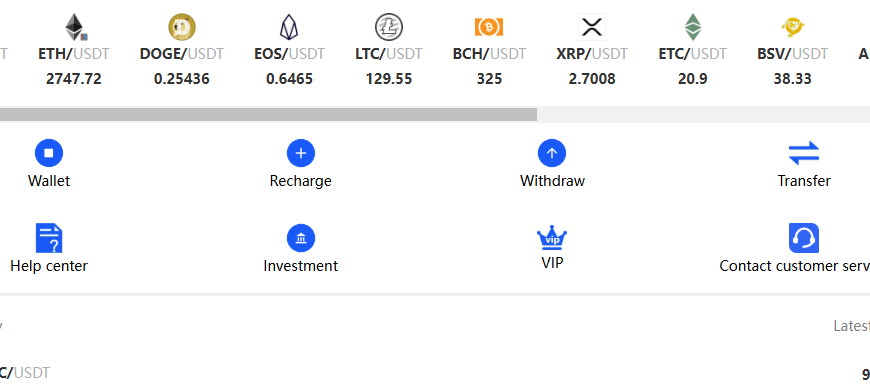870x391 pixels.
Task: Open the Investment bank icon
Action: tap(301, 238)
